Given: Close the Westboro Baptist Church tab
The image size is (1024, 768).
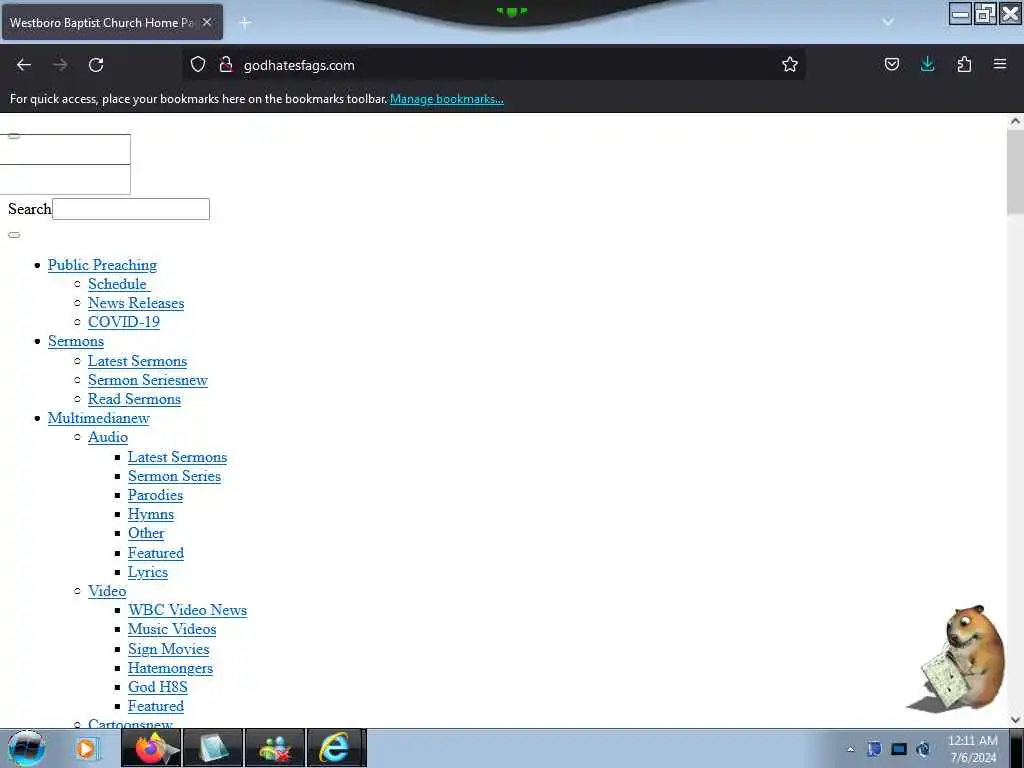Looking at the screenshot, I should click(x=207, y=22).
